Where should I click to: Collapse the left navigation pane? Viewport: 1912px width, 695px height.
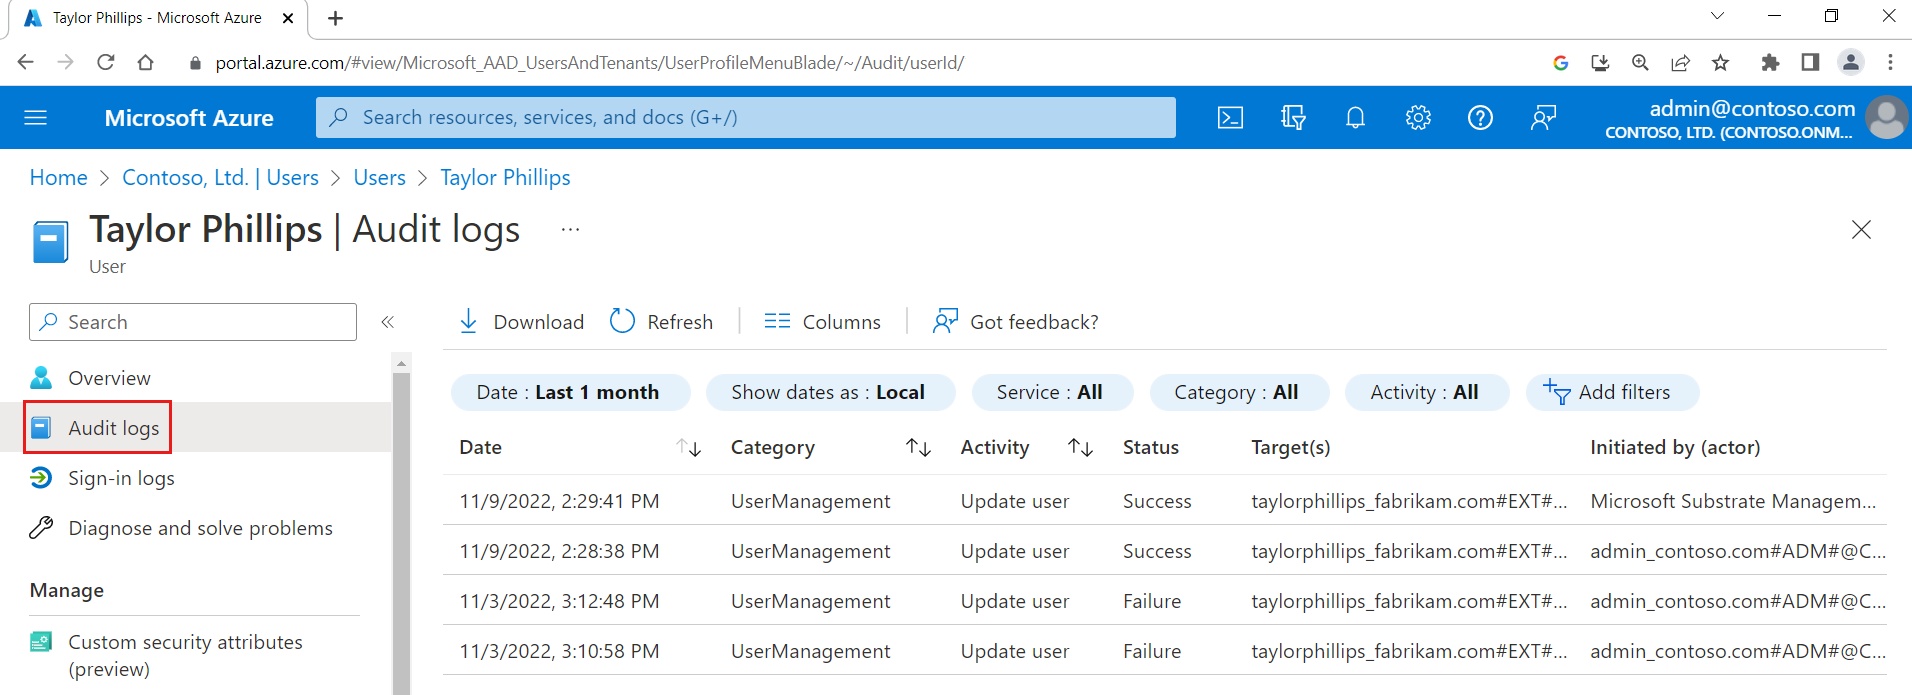388,322
